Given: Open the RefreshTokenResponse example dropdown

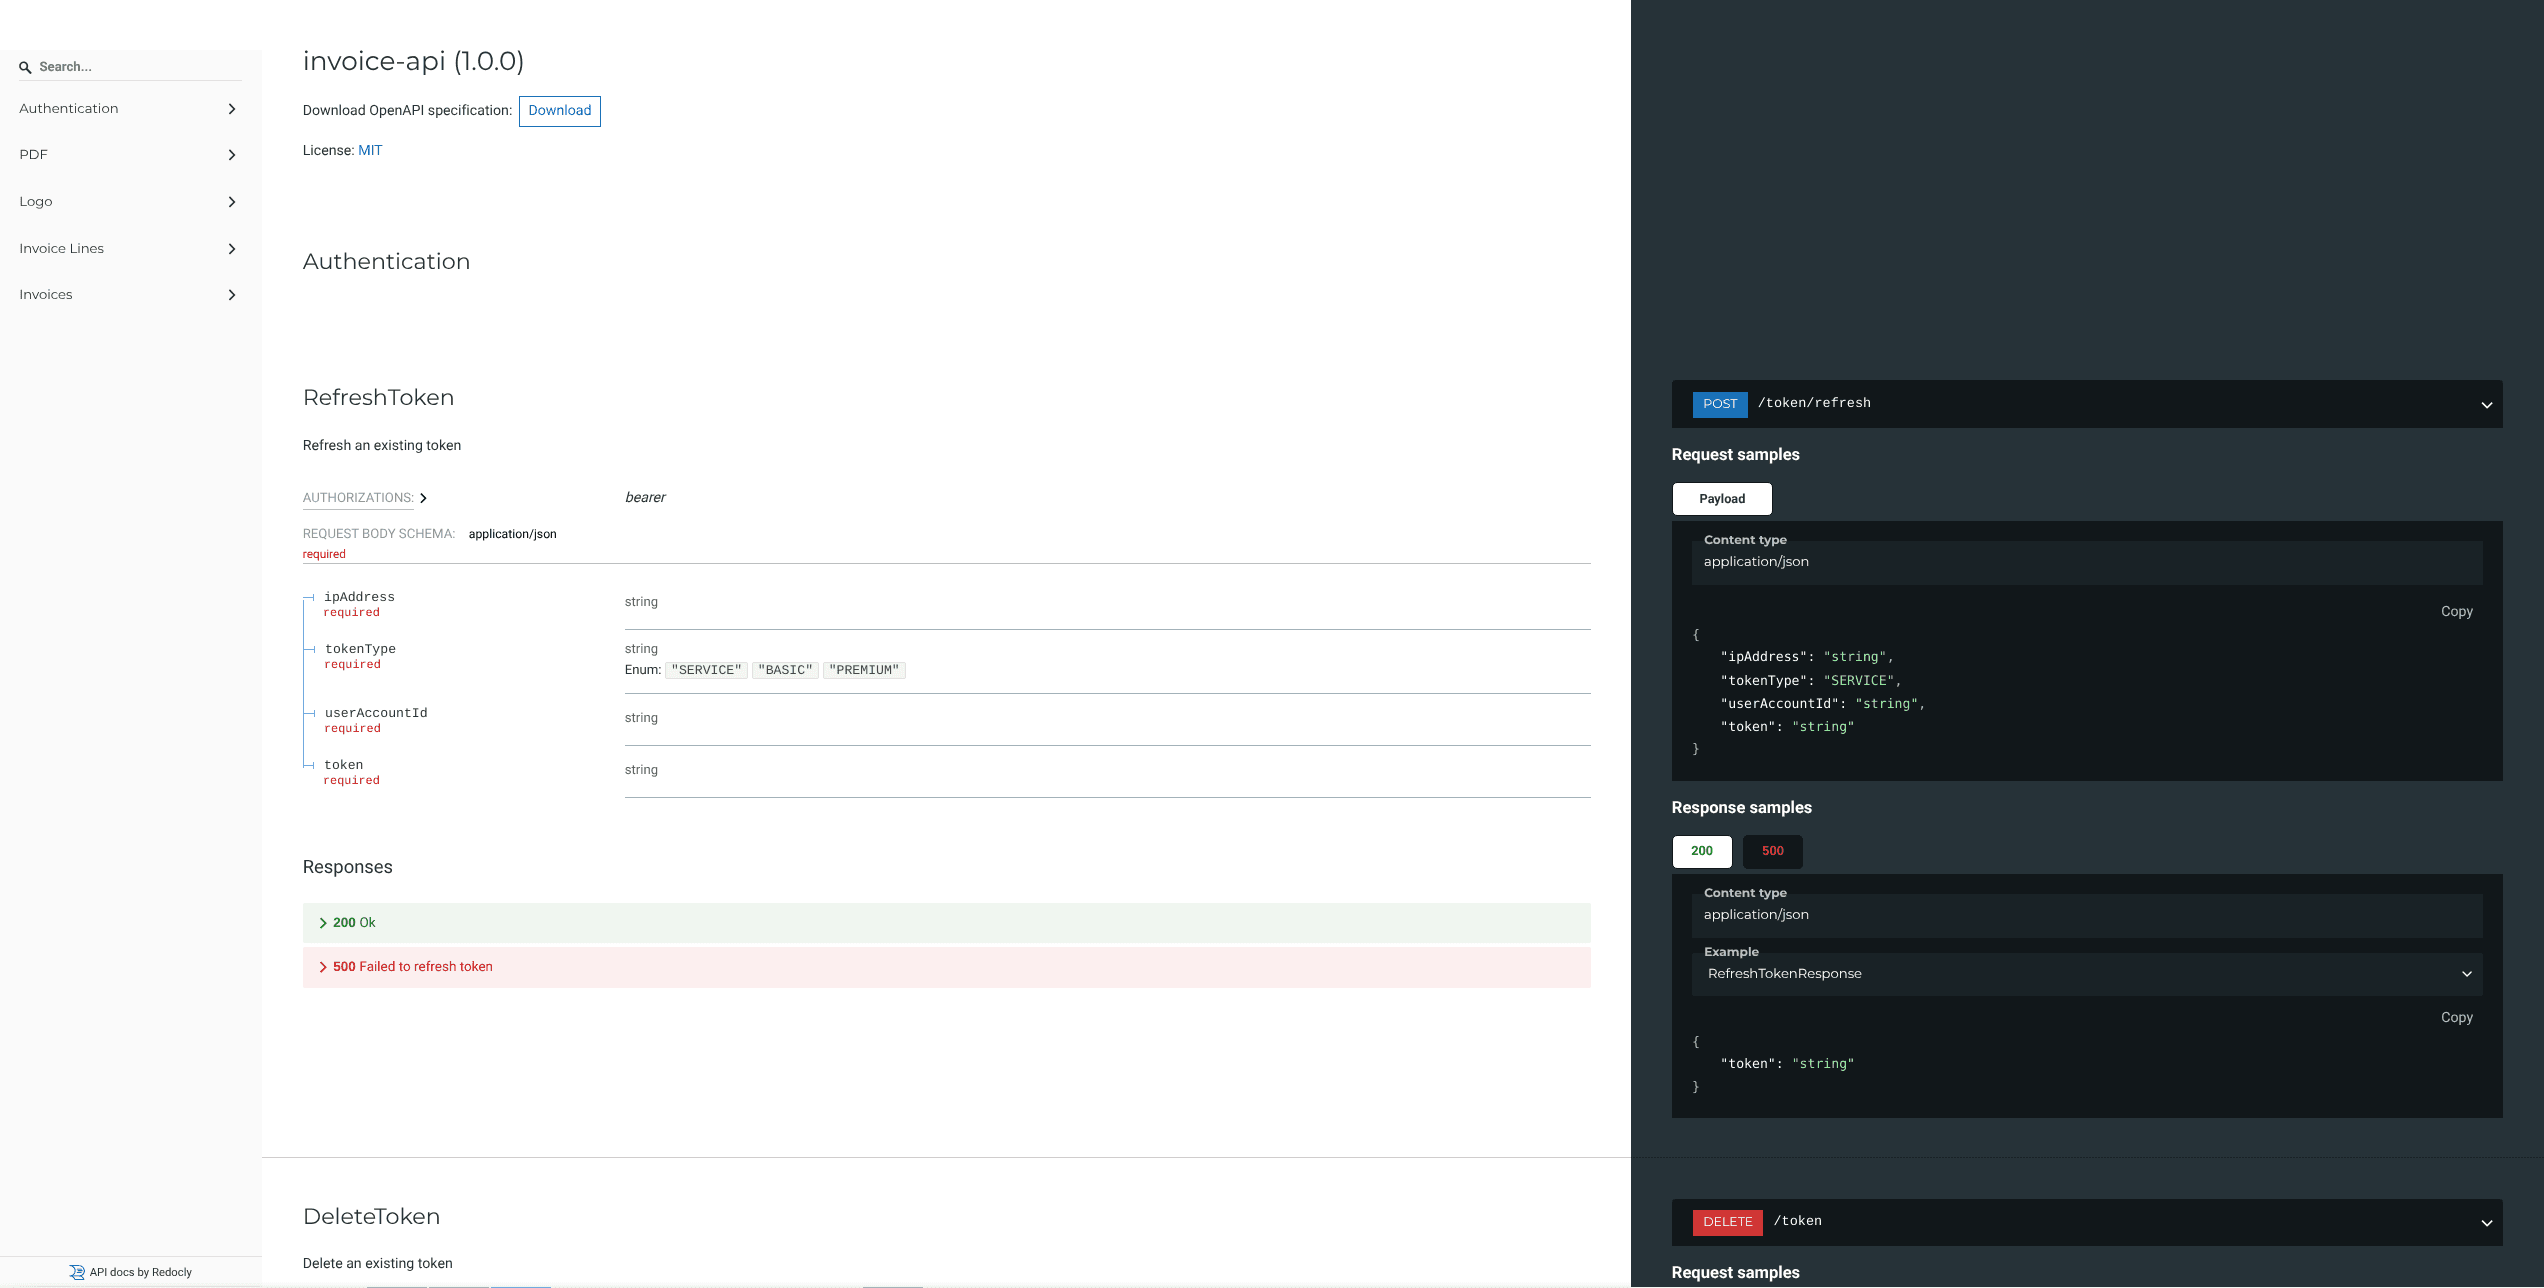Looking at the screenshot, I should [2087, 974].
